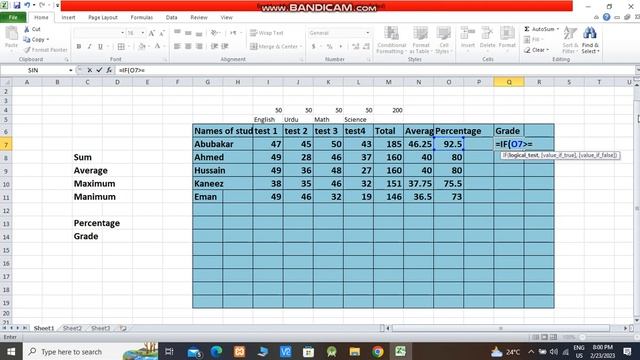Open the File tab
Viewport: 640px width, 360px height.
pyautogui.click(x=13, y=18)
